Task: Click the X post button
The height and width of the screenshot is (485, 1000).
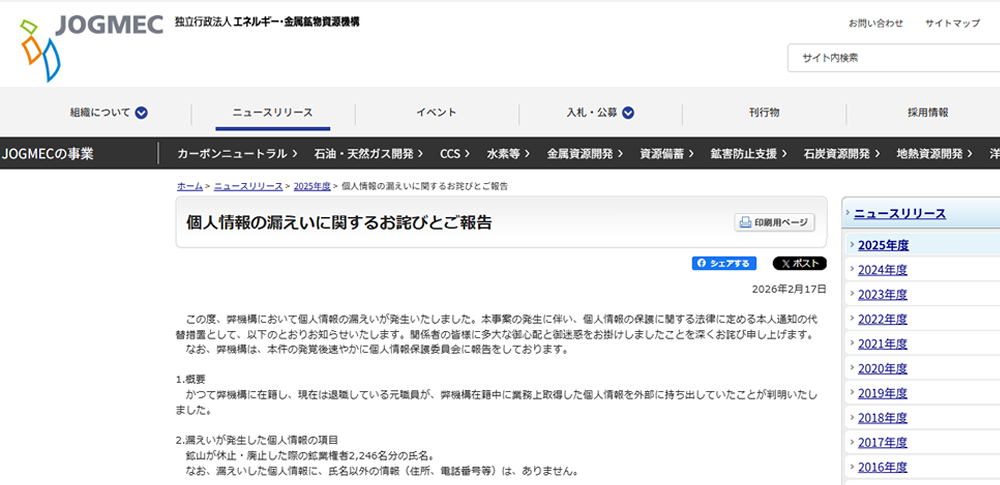Action: (800, 263)
